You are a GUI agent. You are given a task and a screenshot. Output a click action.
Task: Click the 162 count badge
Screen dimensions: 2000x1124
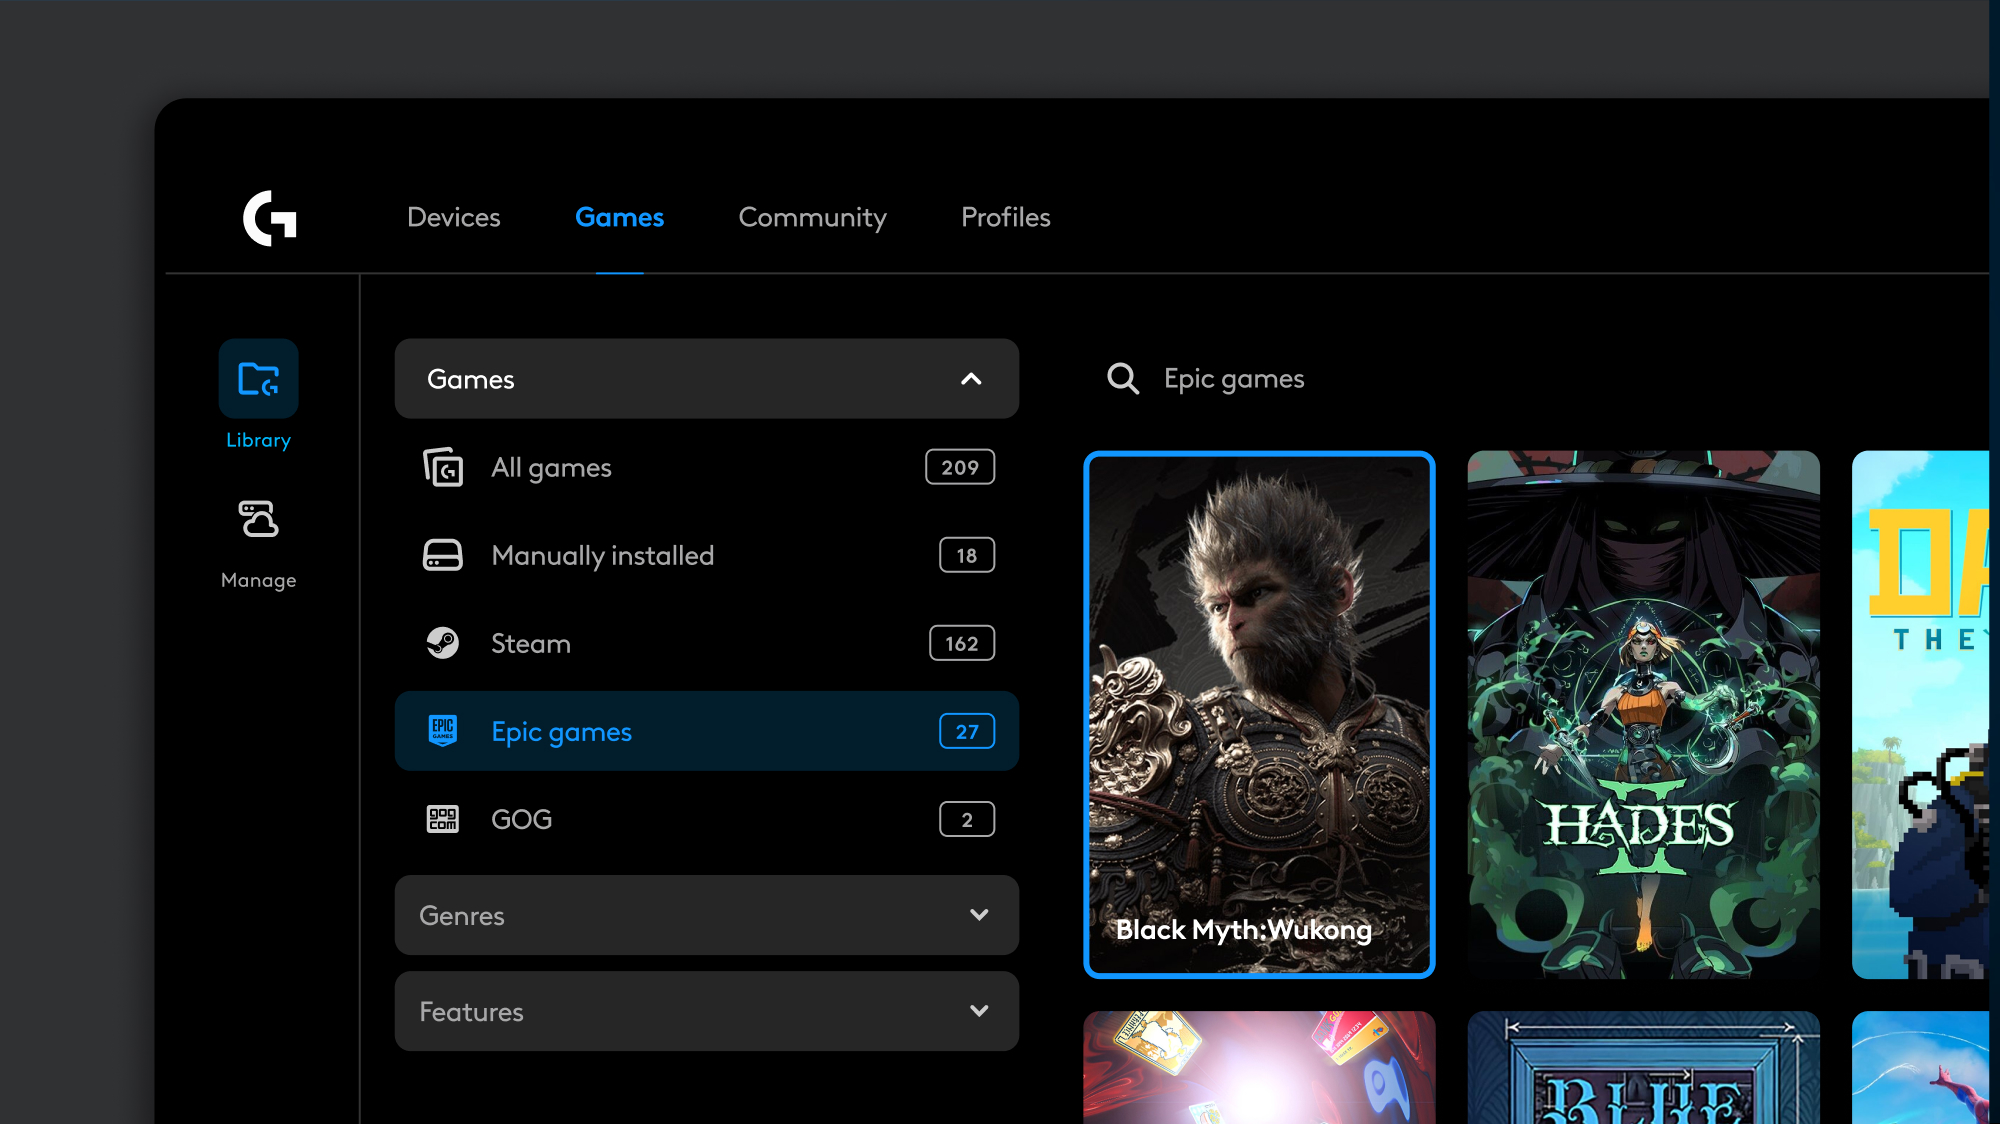962,643
